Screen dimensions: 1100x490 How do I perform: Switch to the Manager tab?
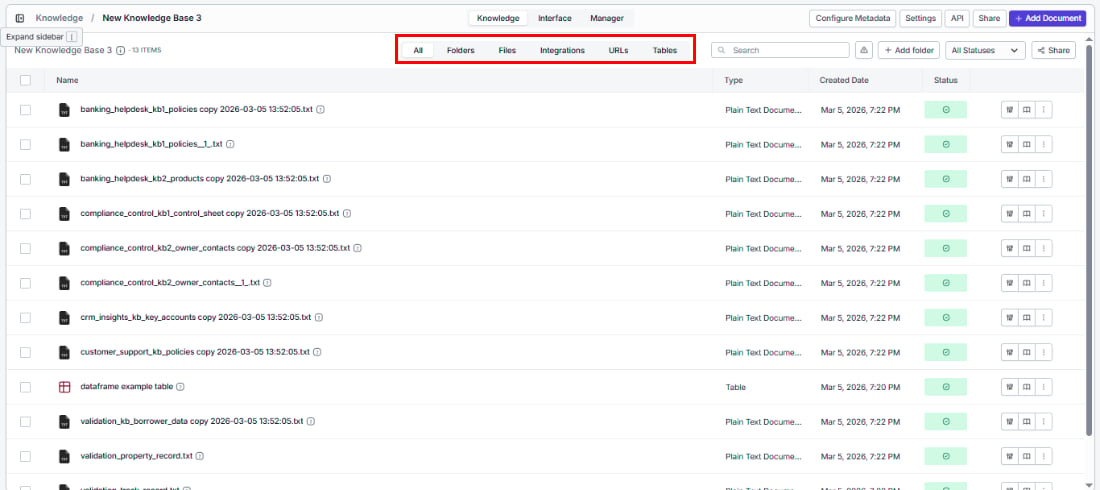tap(607, 18)
